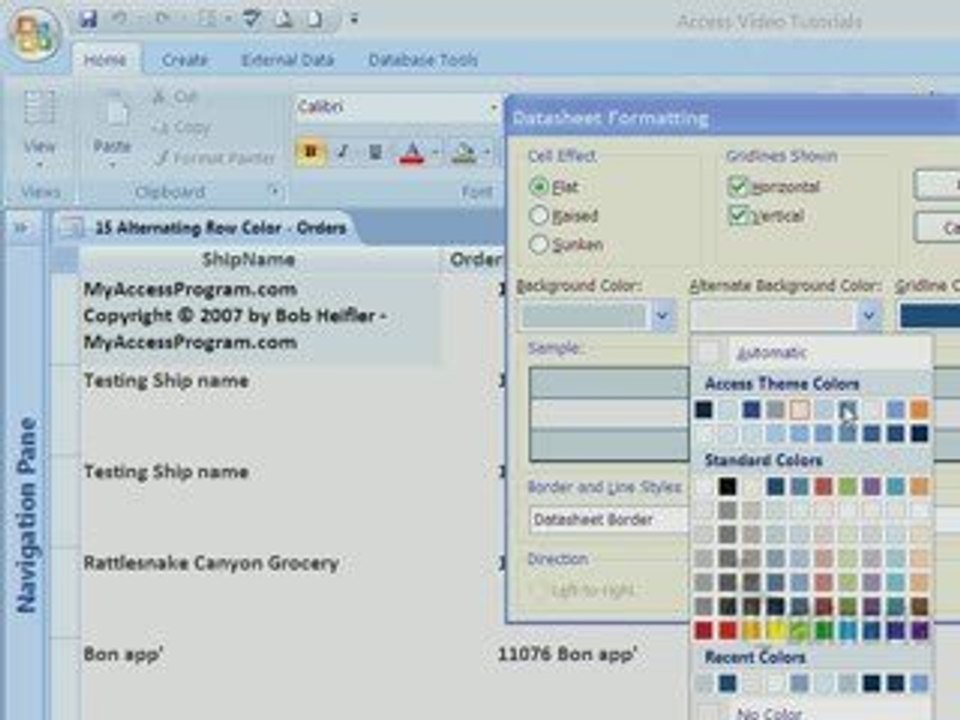Click the select-all corner box of the datasheet
Image resolution: width=960 pixels, height=720 pixels.
(65, 259)
